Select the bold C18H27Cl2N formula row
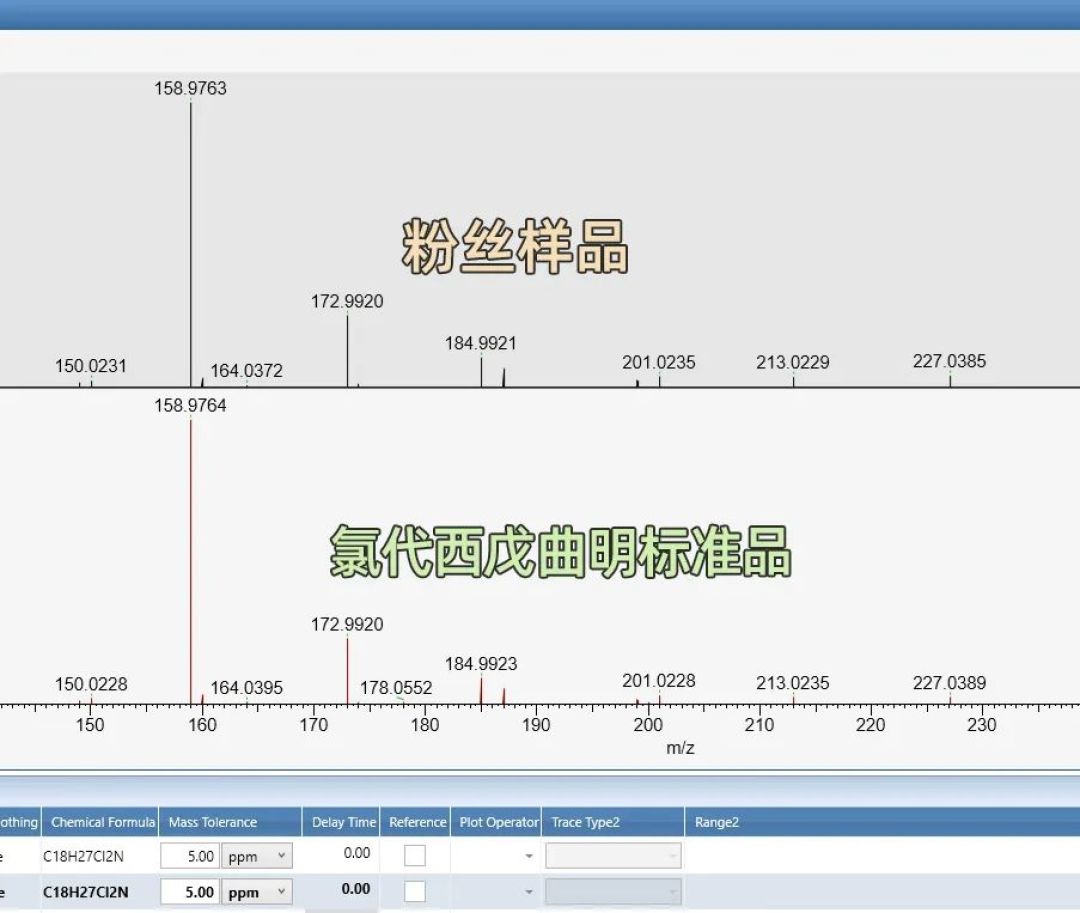The image size is (1080, 913). point(85,892)
